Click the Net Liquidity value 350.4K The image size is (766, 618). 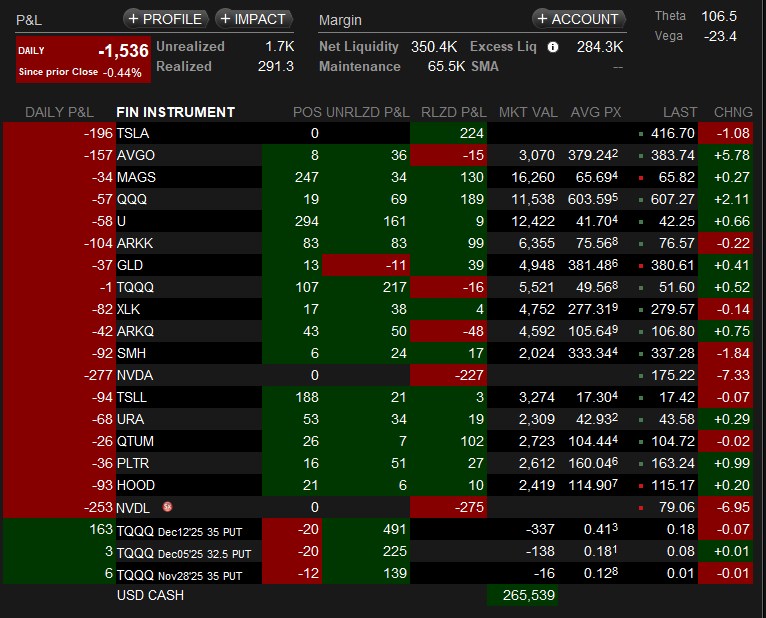click(434, 47)
